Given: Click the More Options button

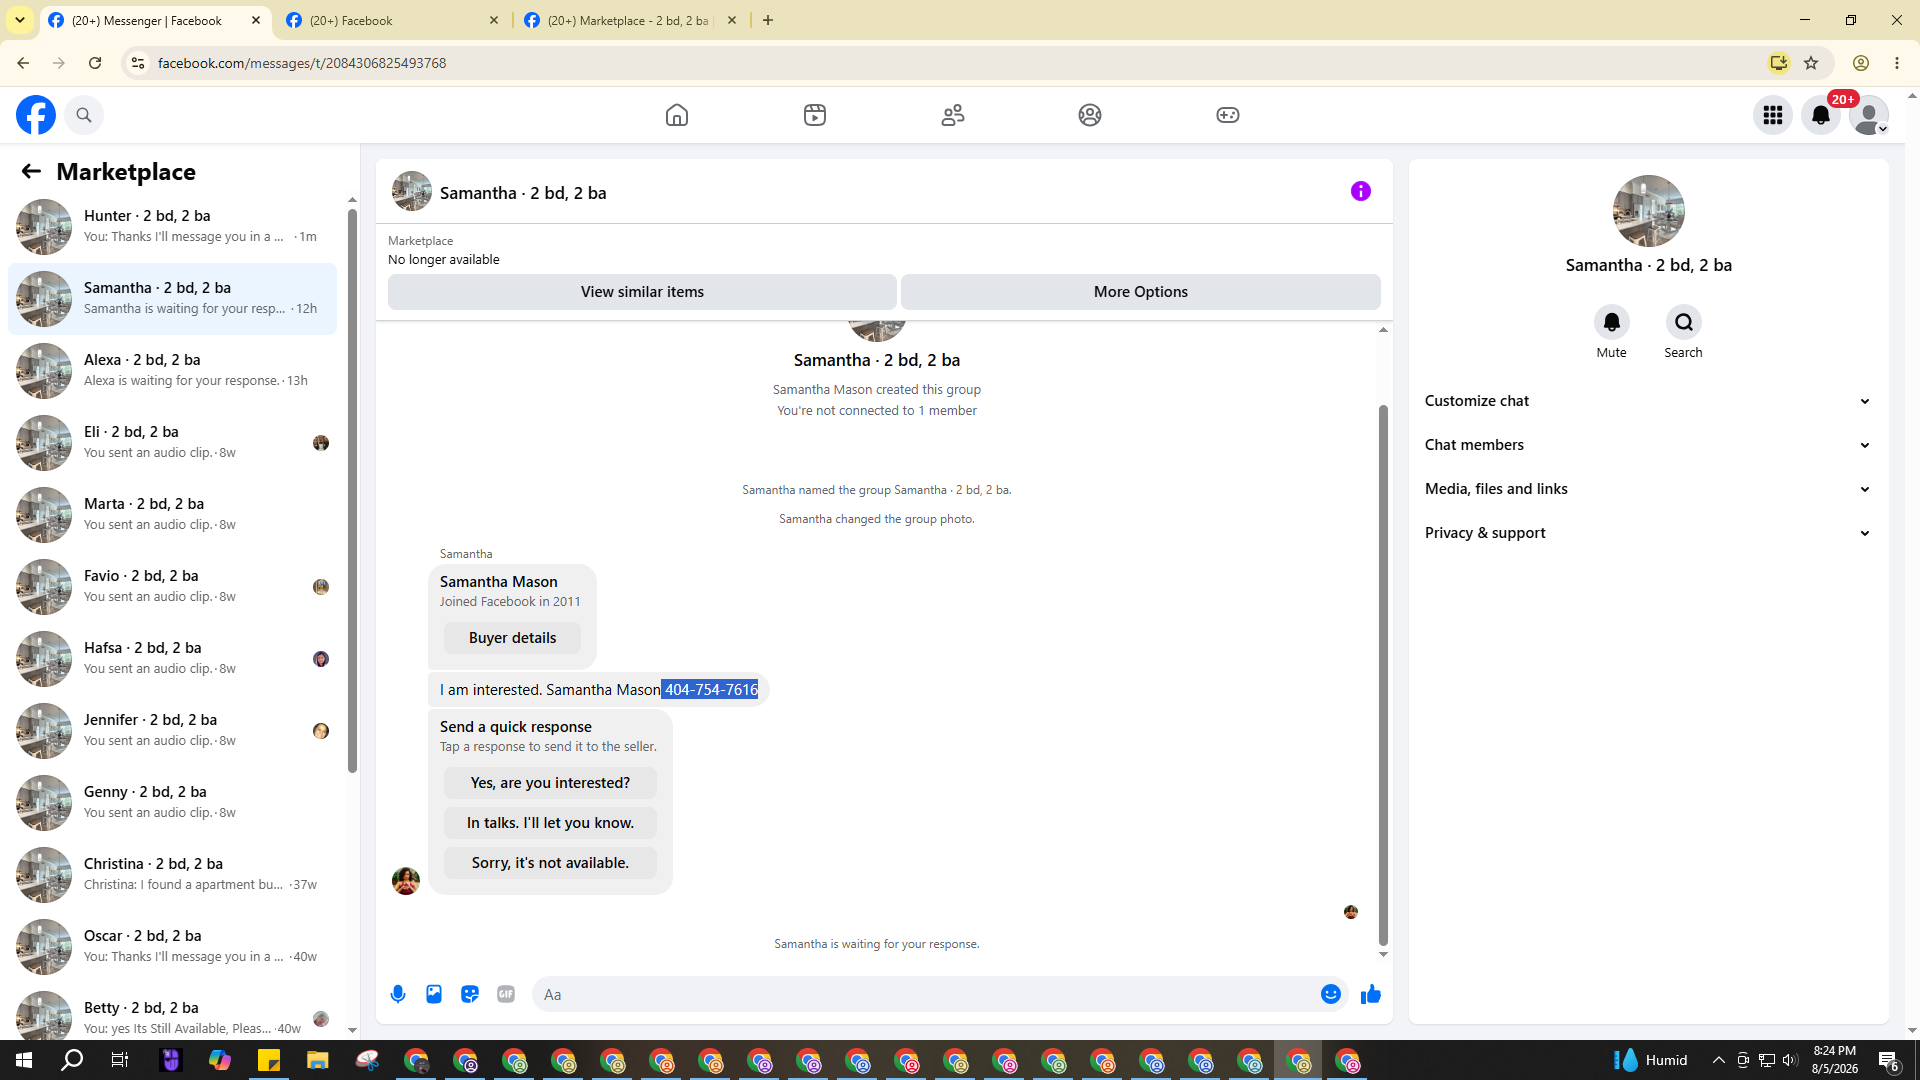Looking at the screenshot, I should point(1140,292).
